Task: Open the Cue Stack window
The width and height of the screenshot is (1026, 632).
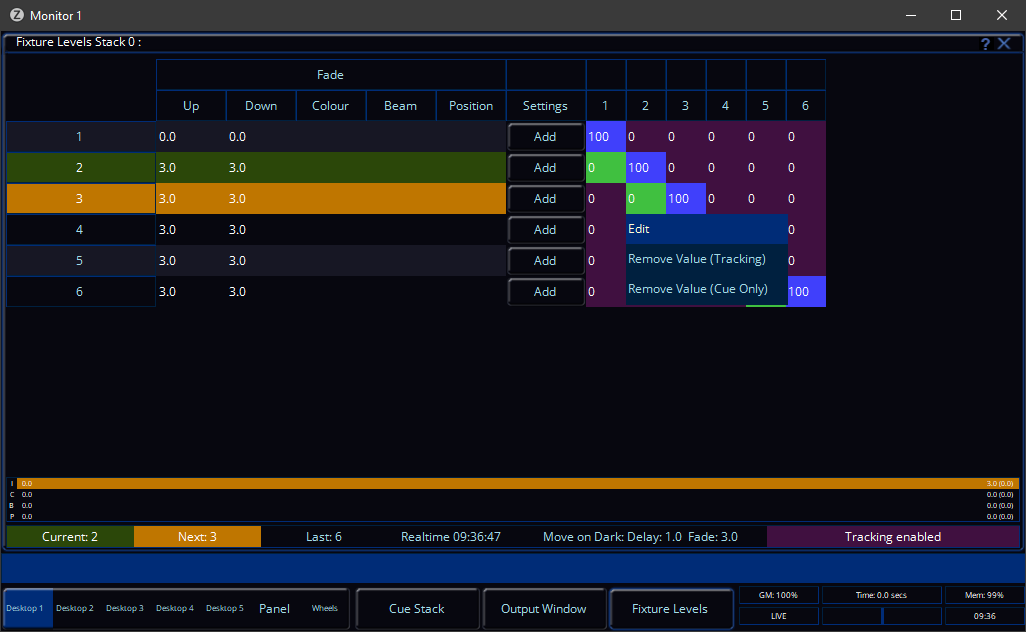Action: (417, 608)
